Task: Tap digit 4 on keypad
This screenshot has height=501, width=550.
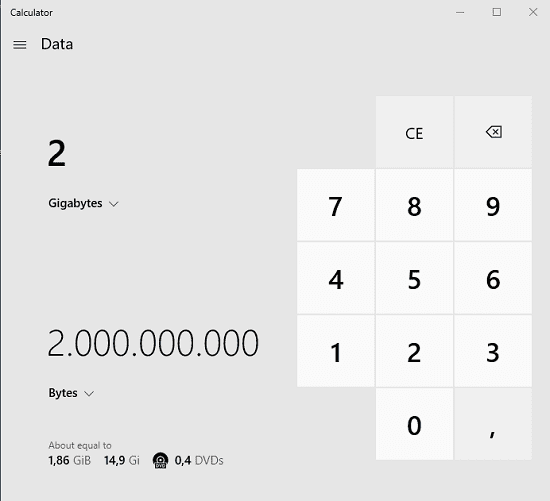Action: coord(335,279)
